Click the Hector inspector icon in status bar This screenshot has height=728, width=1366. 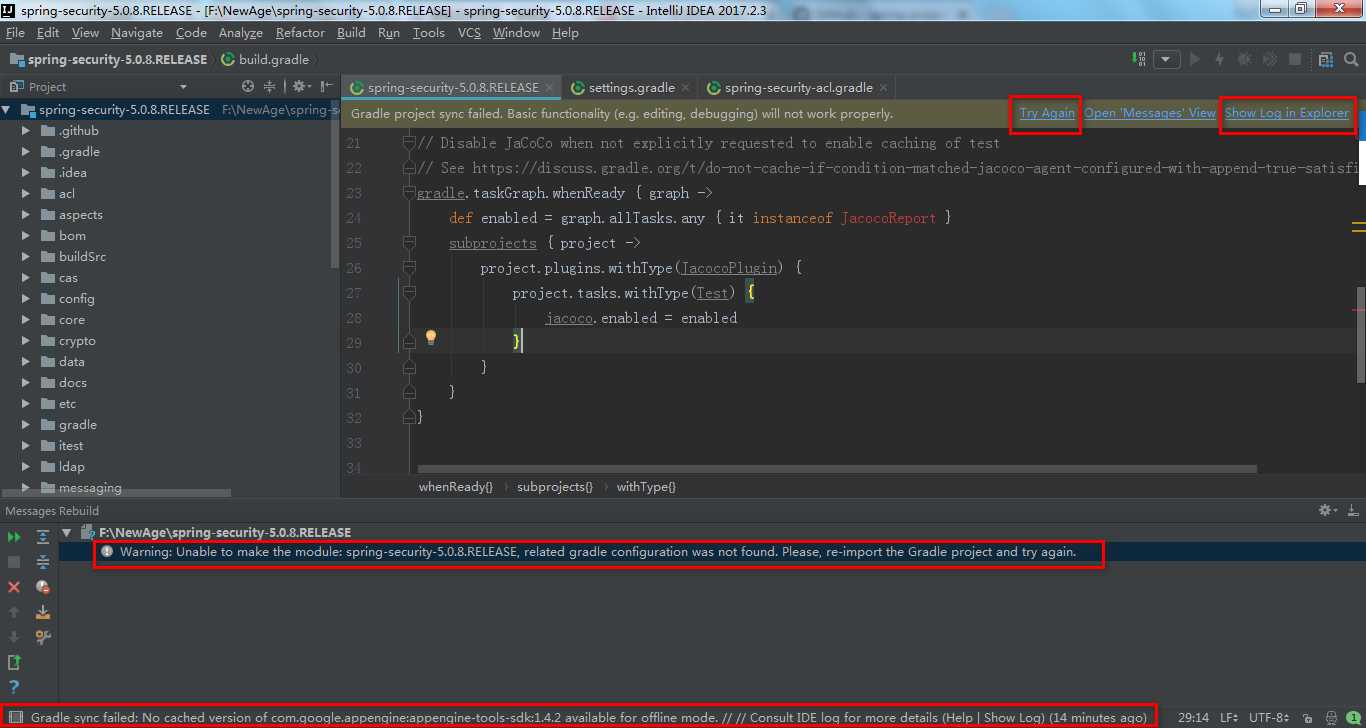(1331, 718)
